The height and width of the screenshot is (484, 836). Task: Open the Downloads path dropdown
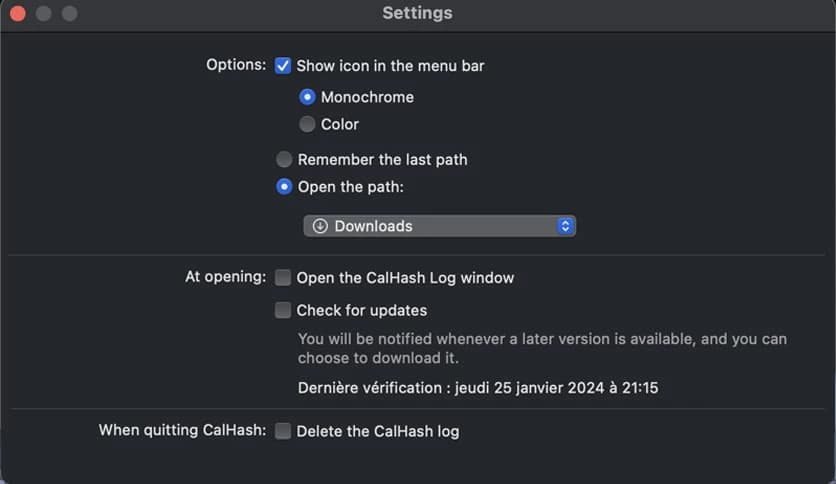[x=439, y=226]
